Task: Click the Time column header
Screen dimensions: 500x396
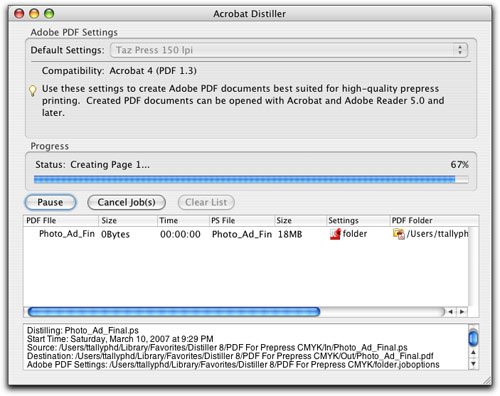Action: pyautogui.click(x=183, y=220)
